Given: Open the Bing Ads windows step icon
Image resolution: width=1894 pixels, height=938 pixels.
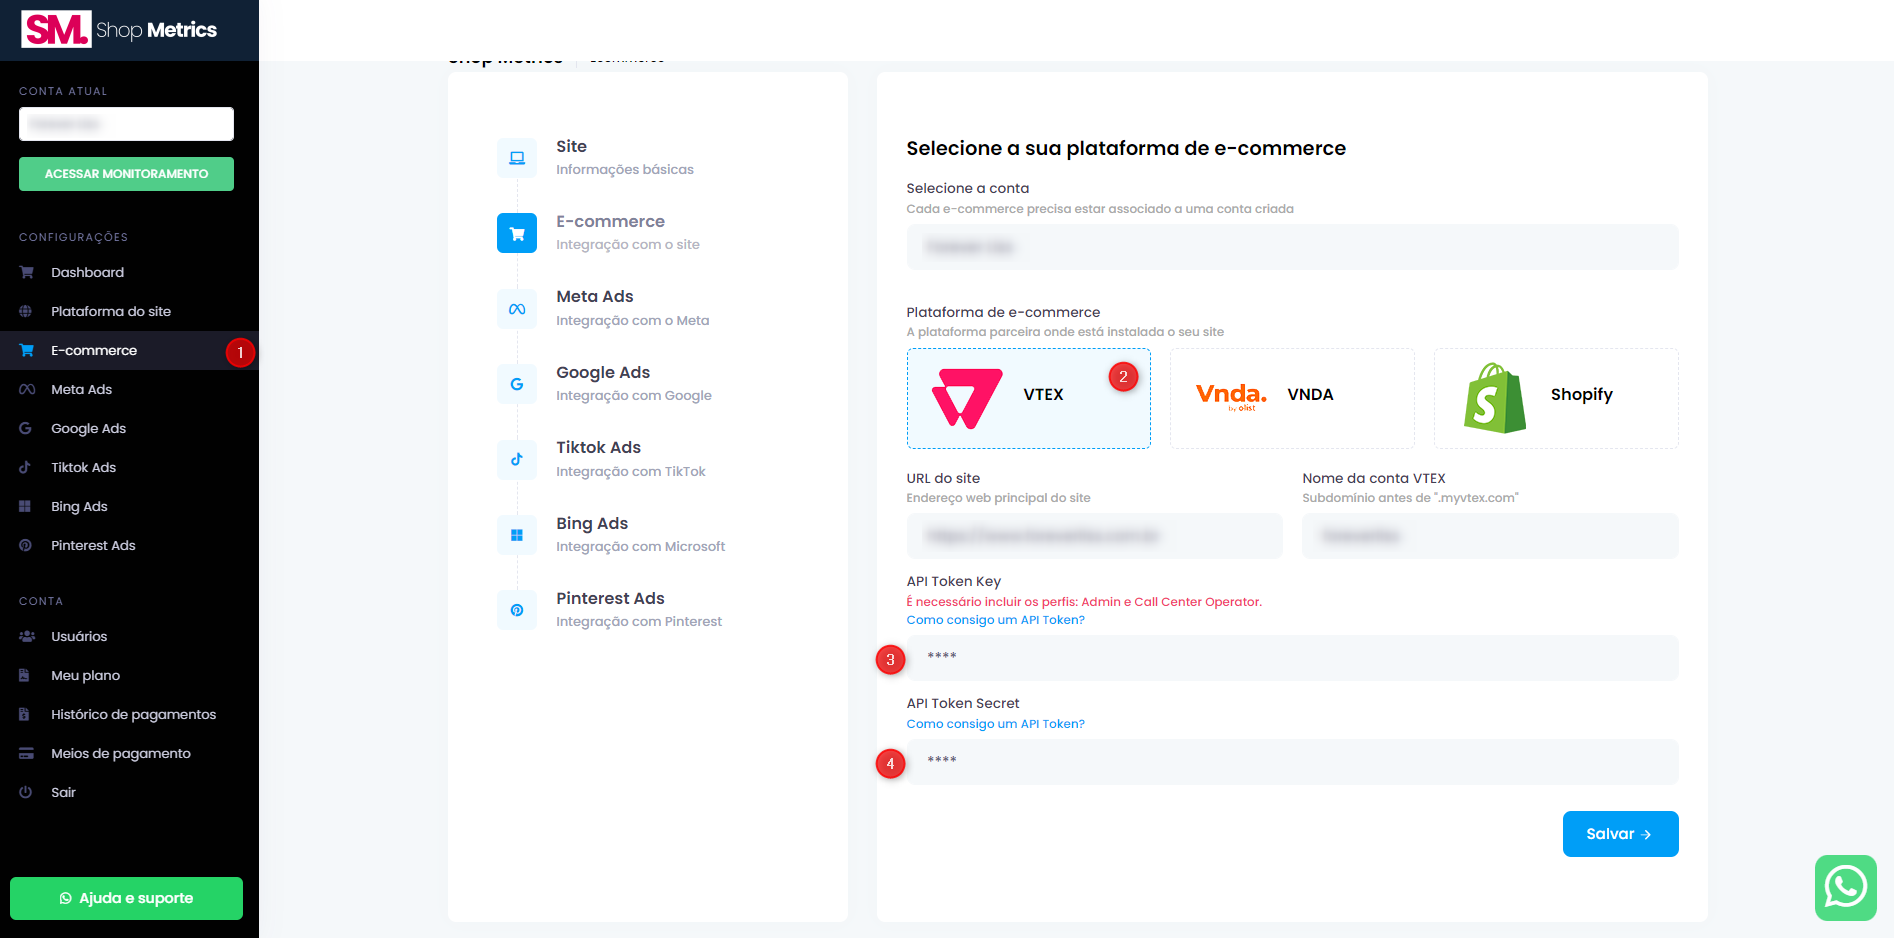Looking at the screenshot, I should point(517,535).
